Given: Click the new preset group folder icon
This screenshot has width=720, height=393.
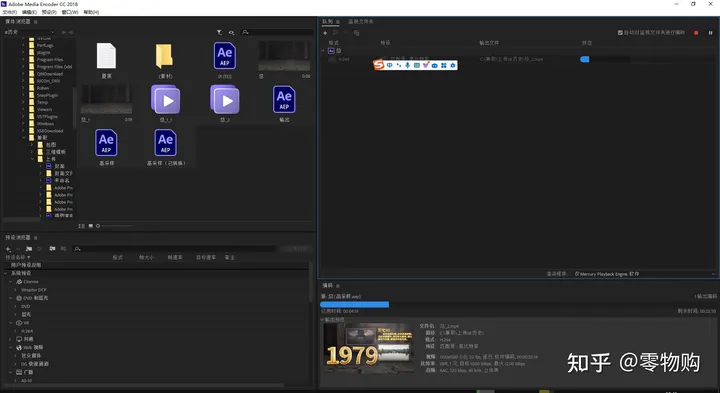Looking at the screenshot, I should click(x=29, y=249).
